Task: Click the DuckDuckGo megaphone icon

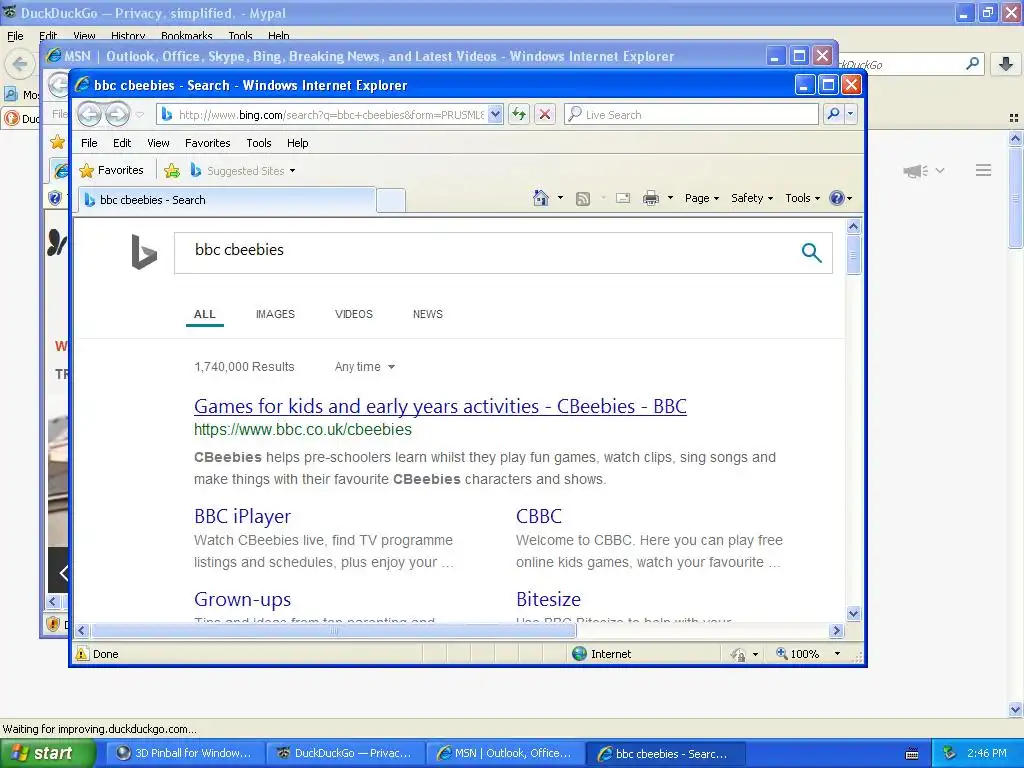Action: (x=916, y=170)
